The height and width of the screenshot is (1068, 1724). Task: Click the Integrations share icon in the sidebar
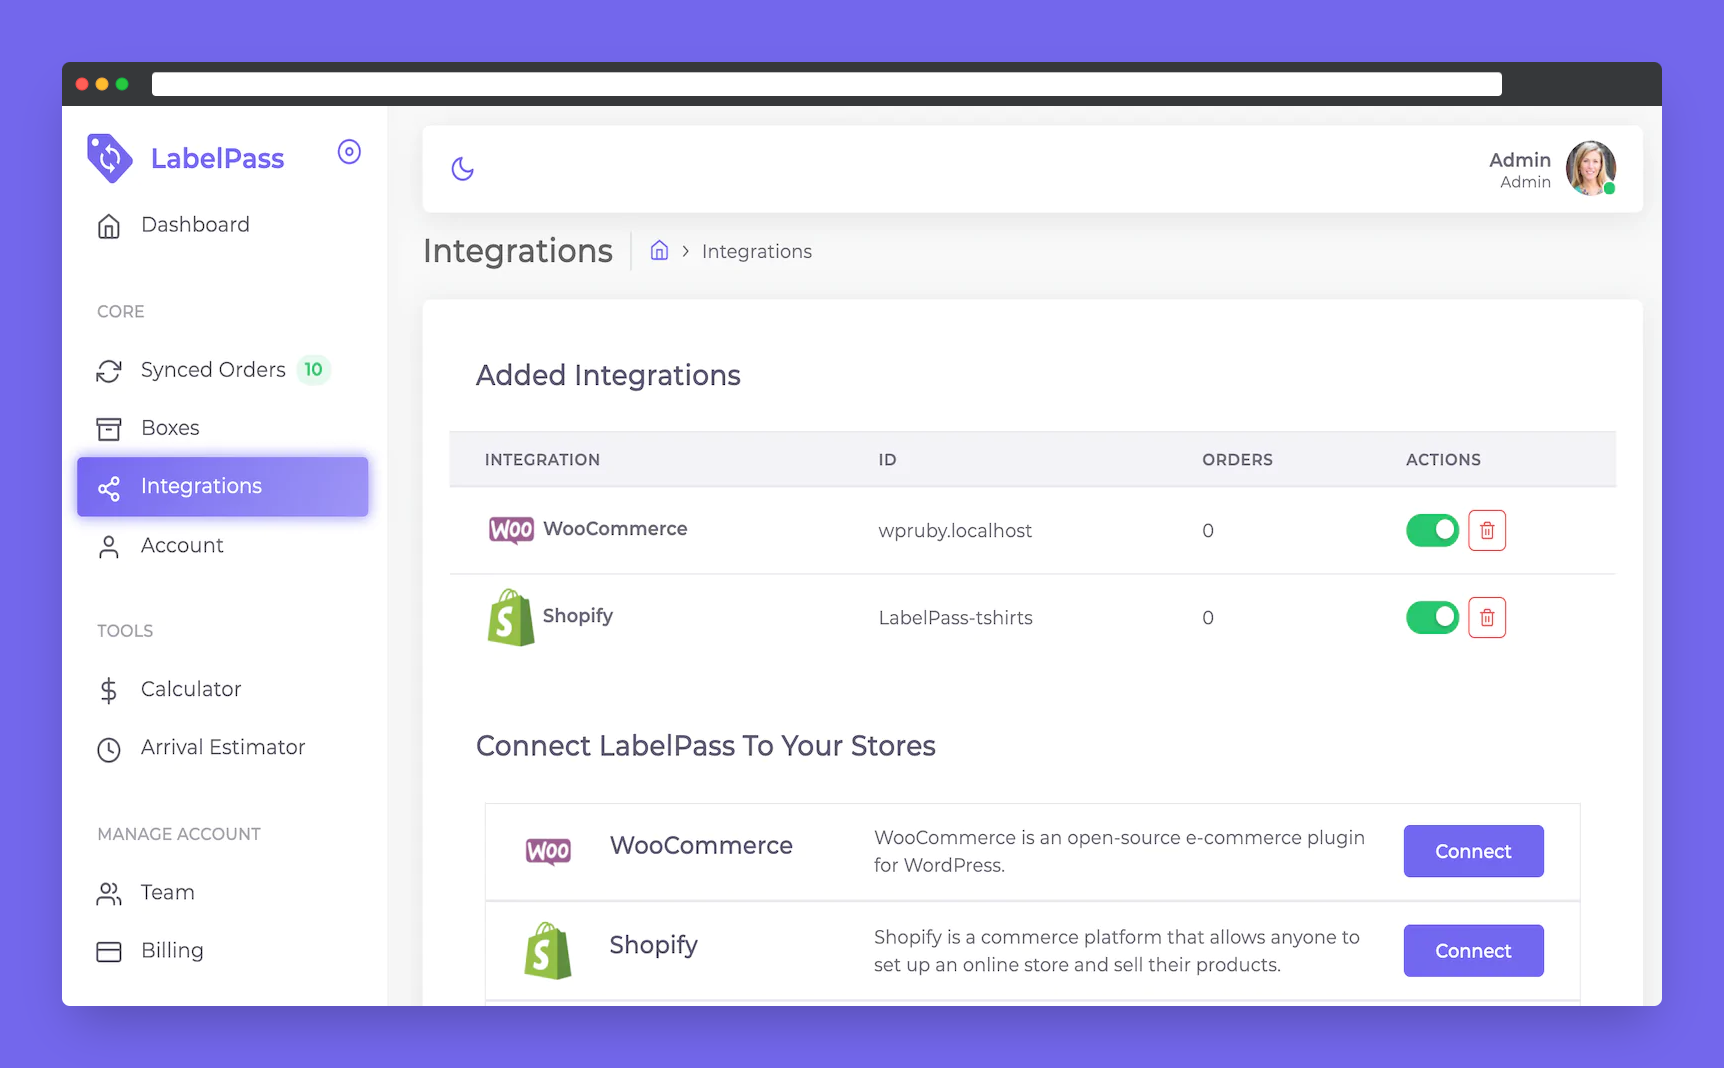coord(109,488)
